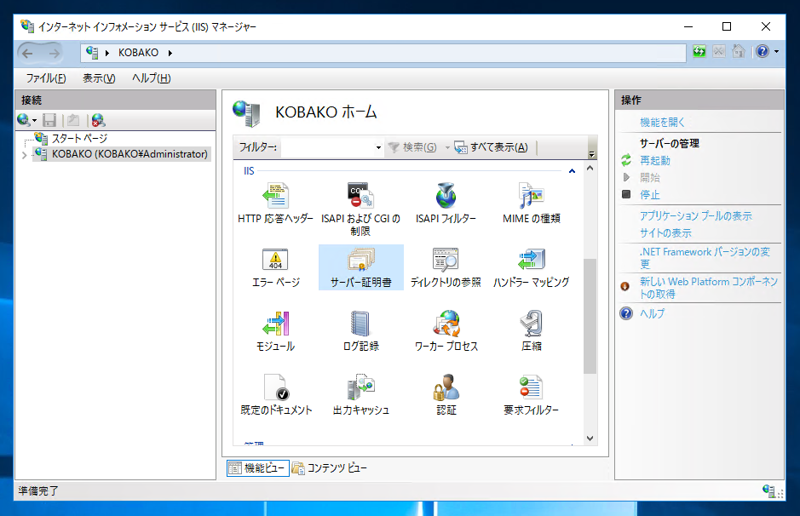Click the scroll down arrow of feature list
The height and width of the screenshot is (516, 800).
click(x=590, y=438)
